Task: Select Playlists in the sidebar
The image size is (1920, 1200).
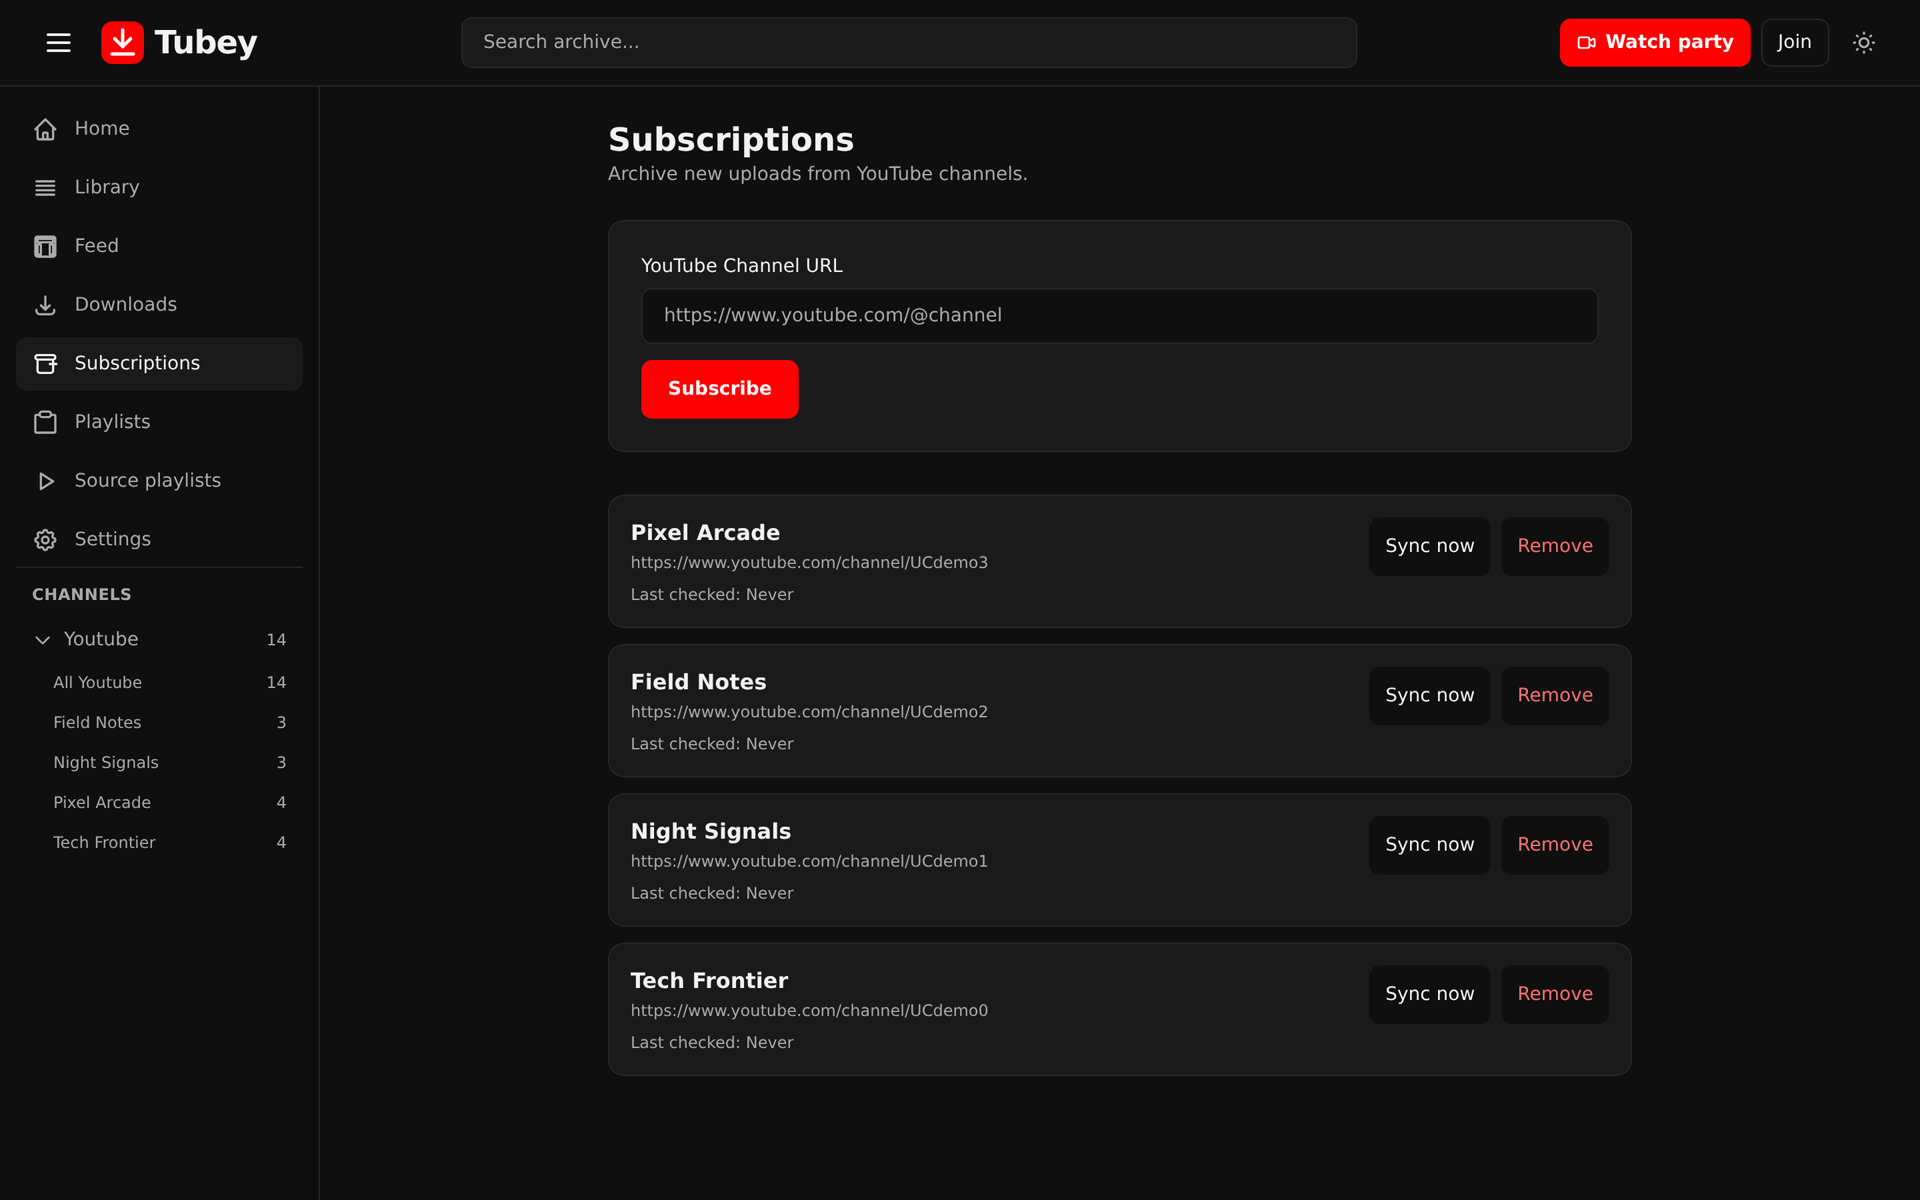Action: [159, 422]
